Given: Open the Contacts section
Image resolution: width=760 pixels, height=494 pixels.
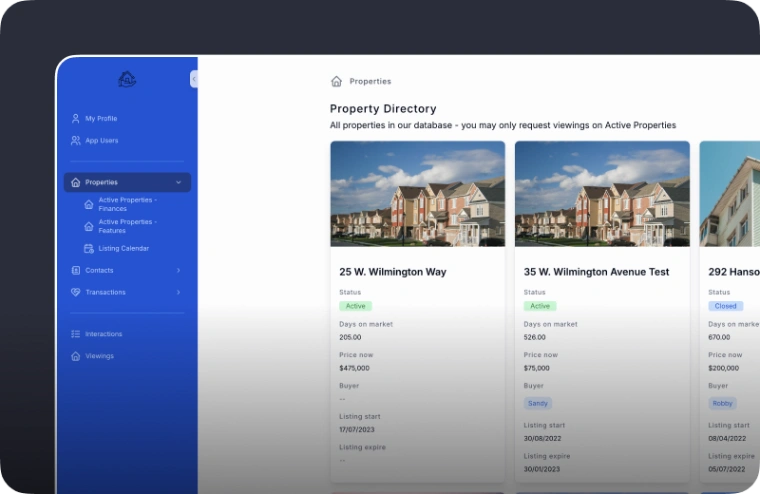Looking at the screenshot, I should pos(99,270).
